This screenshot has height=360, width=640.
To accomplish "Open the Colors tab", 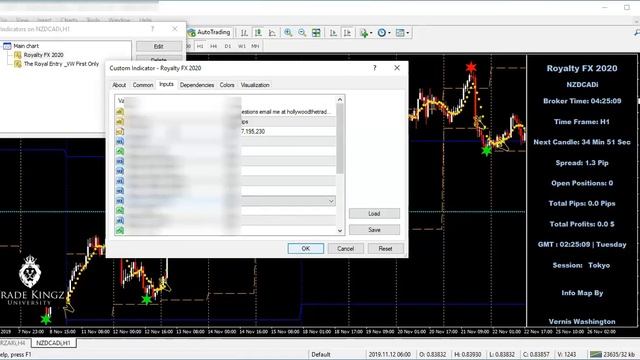I will (x=227, y=85).
